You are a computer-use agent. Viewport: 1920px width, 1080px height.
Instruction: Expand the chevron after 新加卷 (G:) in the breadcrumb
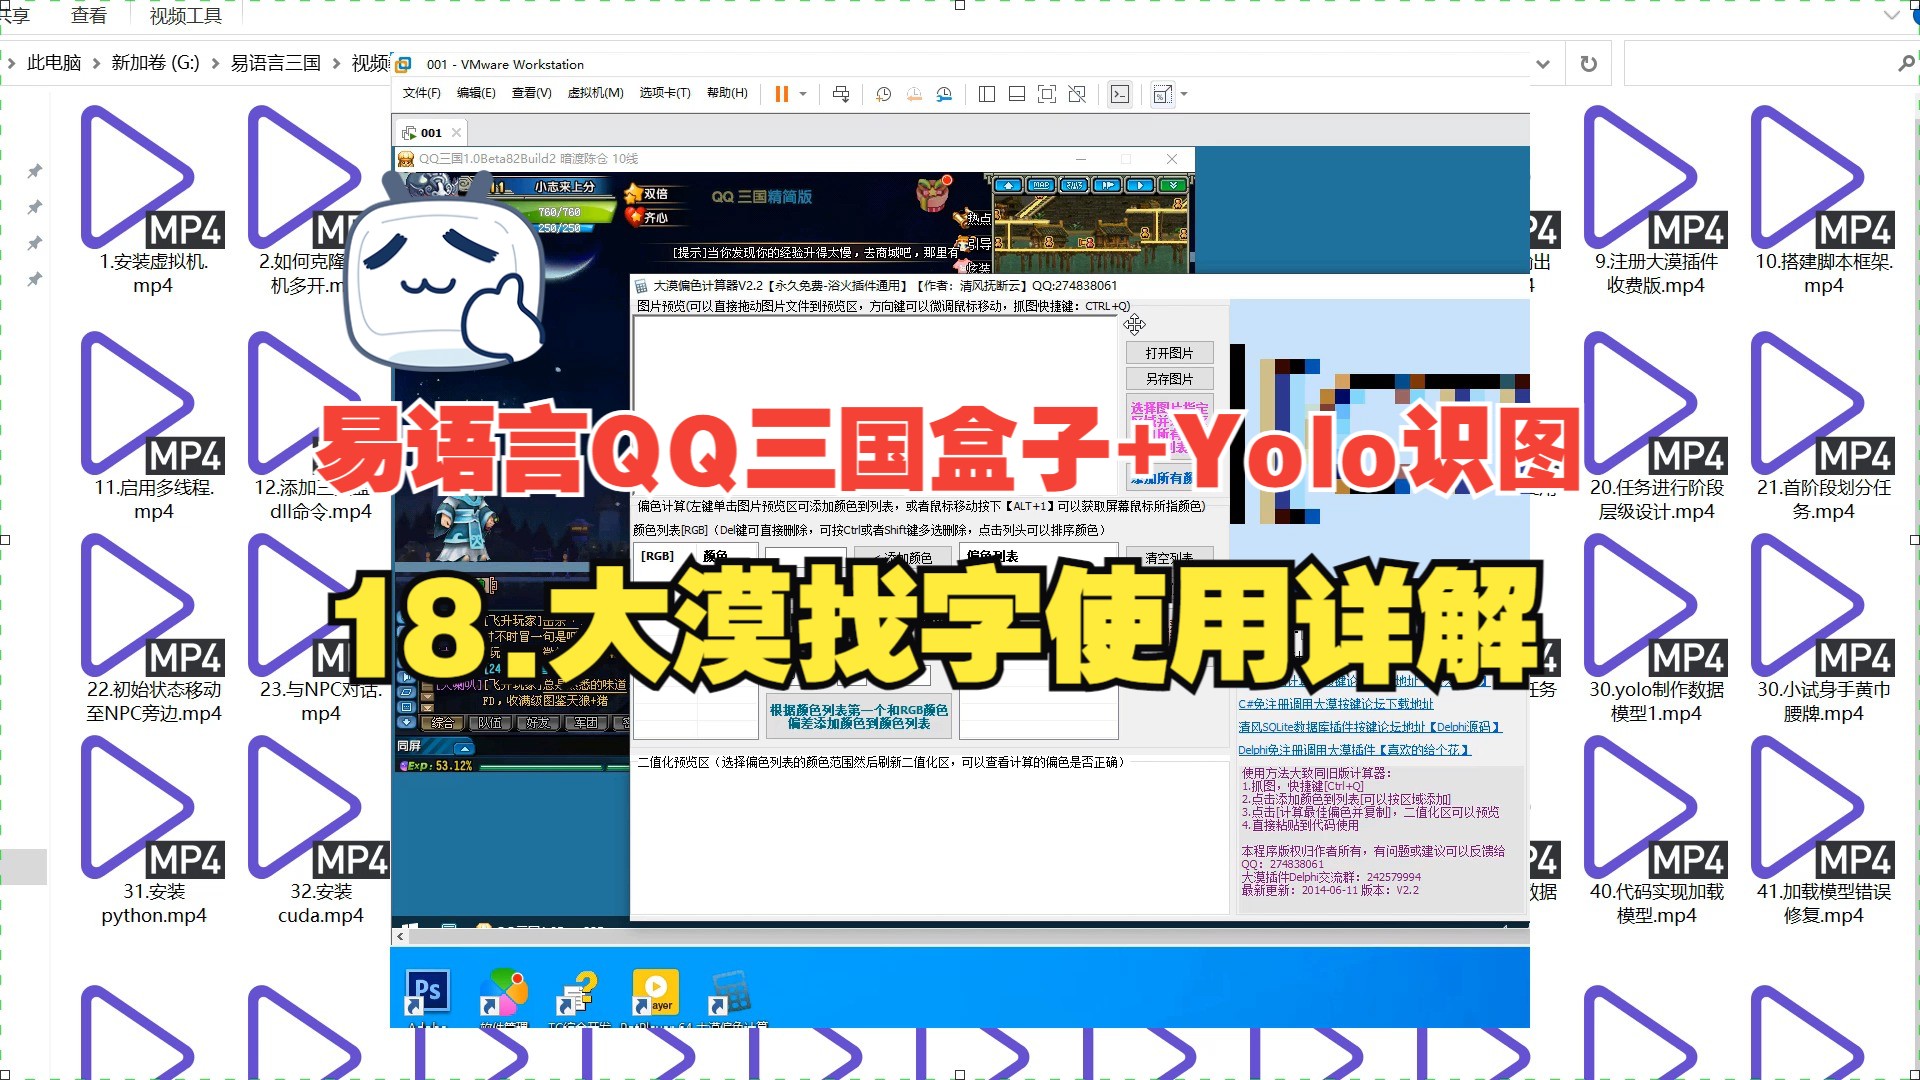(x=215, y=63)
